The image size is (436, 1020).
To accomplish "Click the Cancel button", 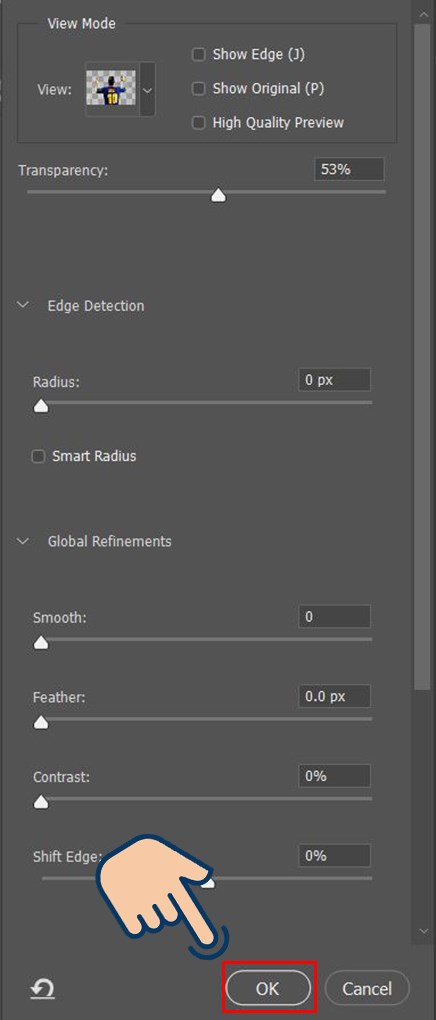I will (x=367, y=989).
